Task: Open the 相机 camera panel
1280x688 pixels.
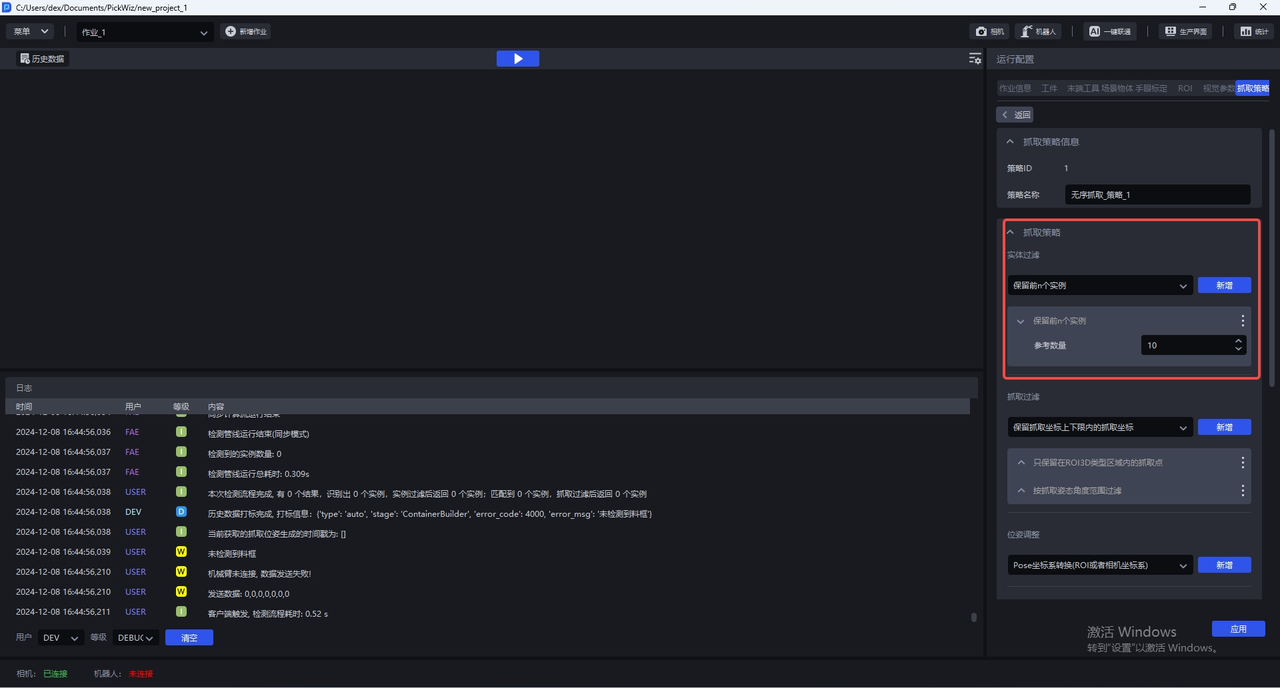Action: click(989, 32)
